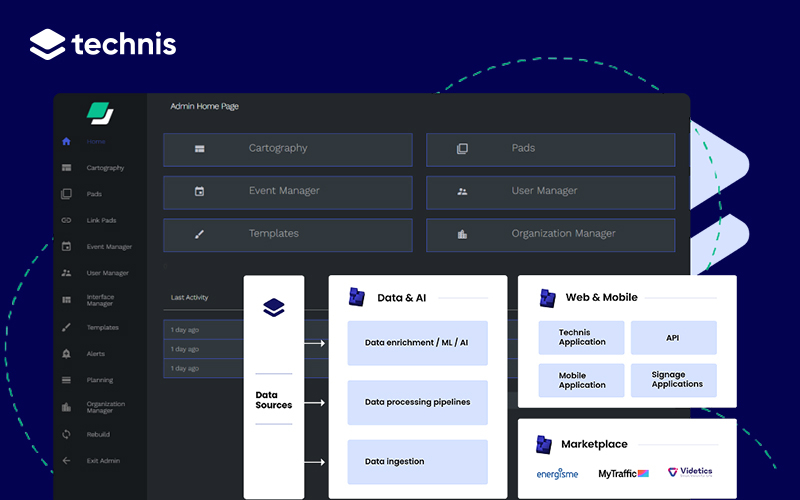Click the Templates brush icon in sidebar
The height and width of the screenshot is (500, 800).
point(66,328)
